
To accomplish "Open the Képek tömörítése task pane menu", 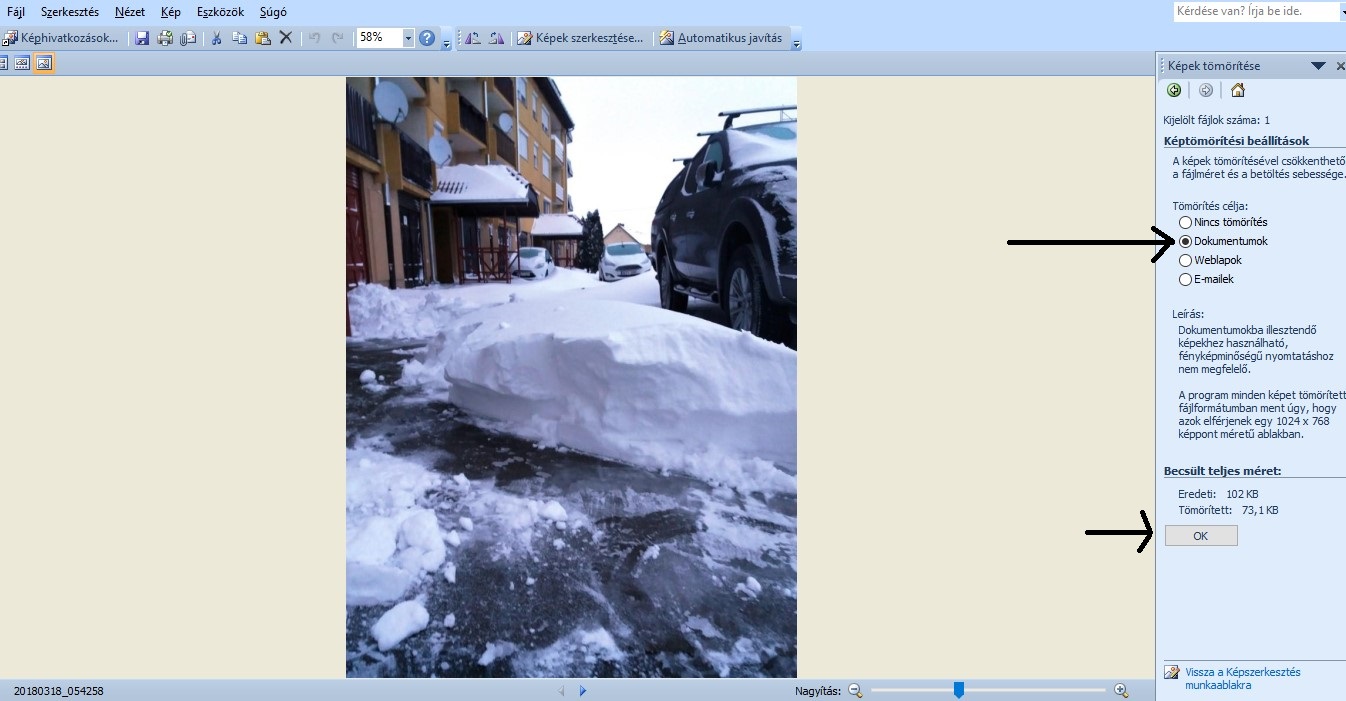I will 1318,66.
